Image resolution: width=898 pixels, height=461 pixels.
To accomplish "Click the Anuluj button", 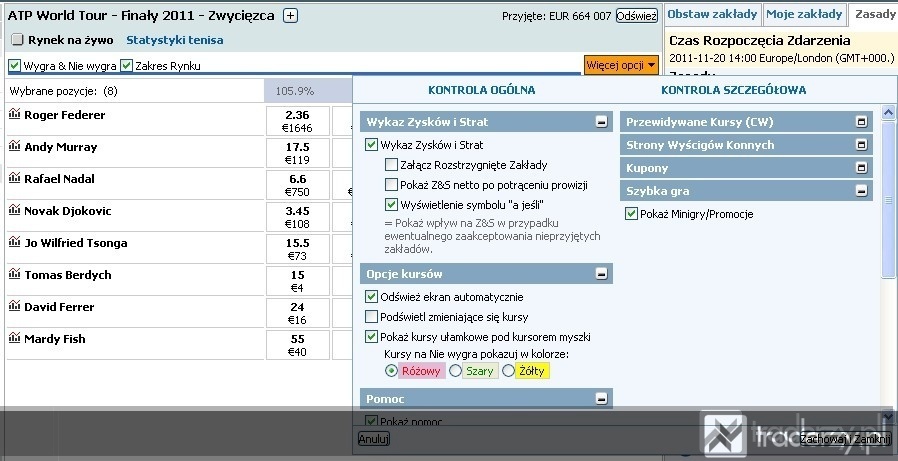I will (x=373, y=439).
